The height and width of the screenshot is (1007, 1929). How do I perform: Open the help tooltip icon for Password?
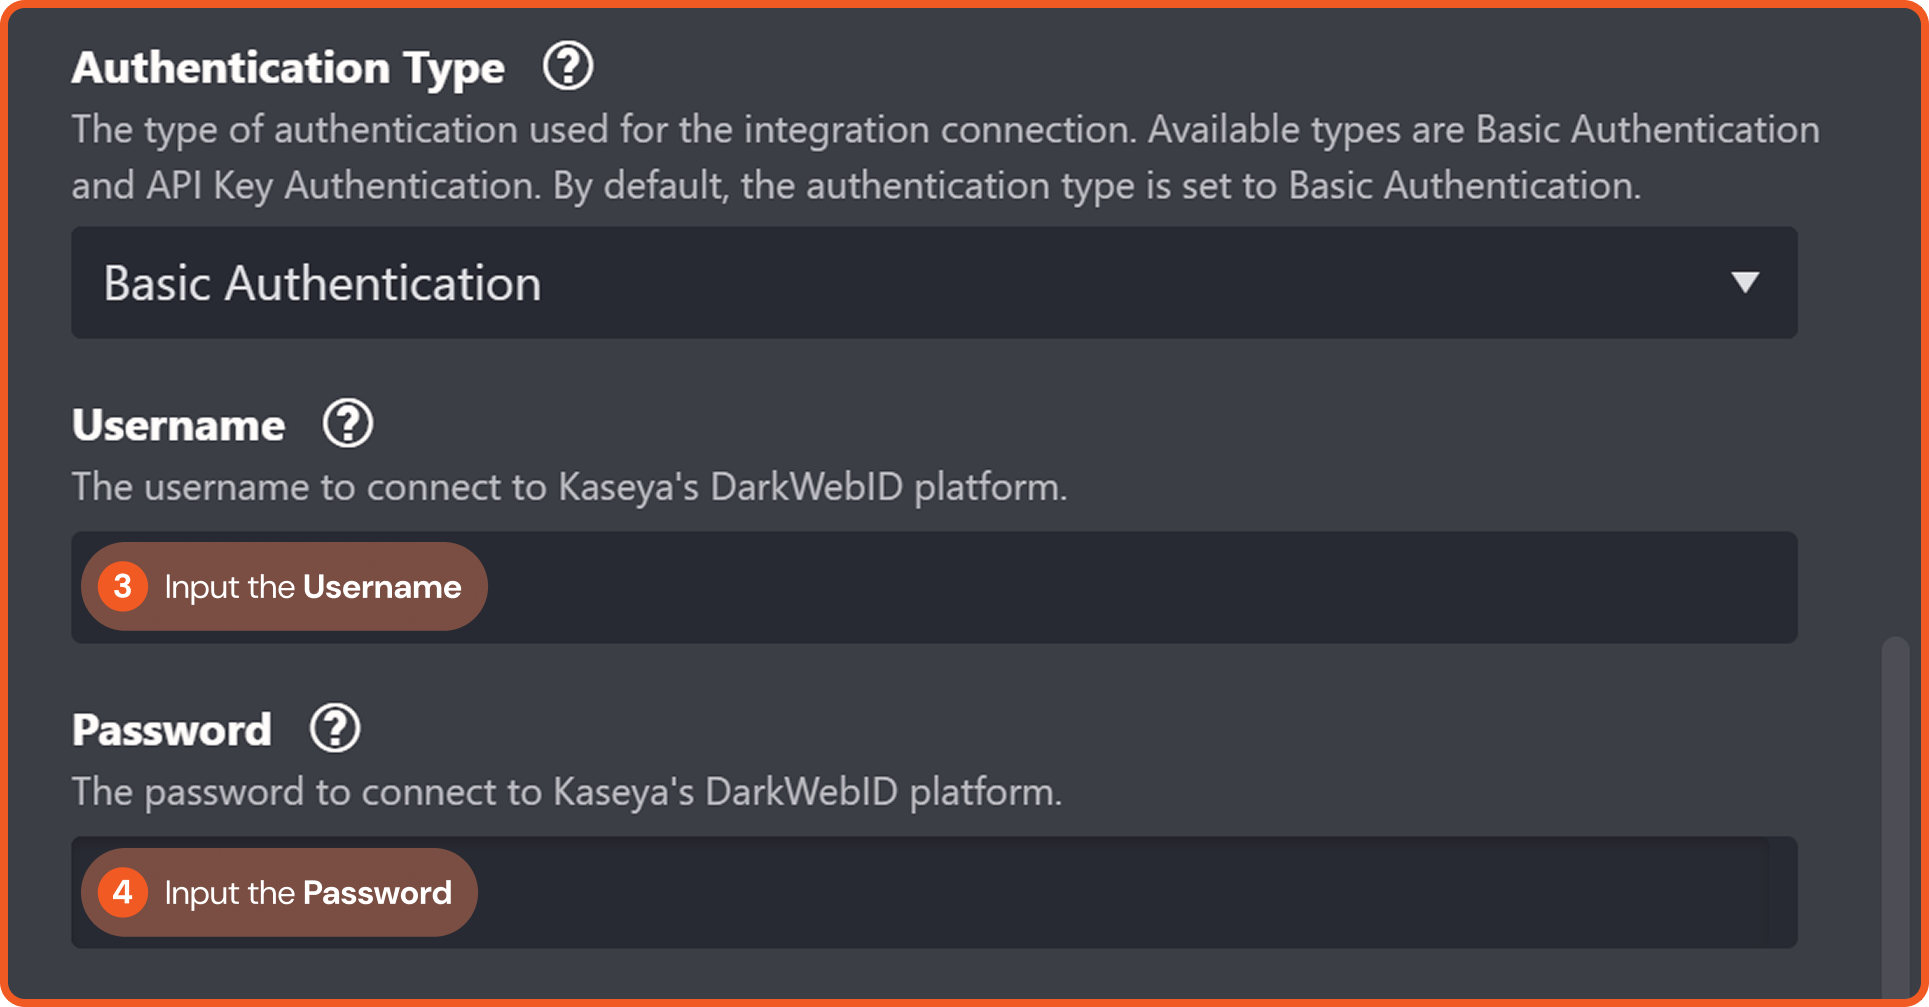pos(335,729)
